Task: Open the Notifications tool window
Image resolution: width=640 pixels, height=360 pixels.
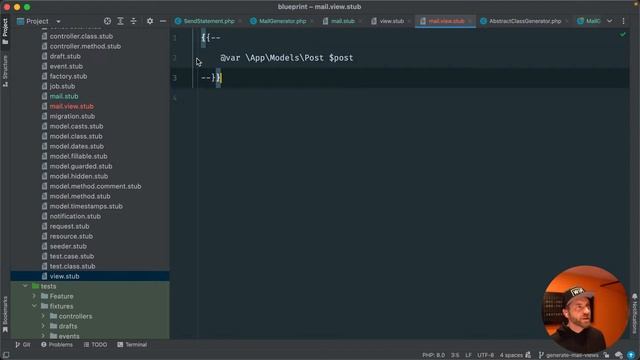Action: [x=635, y=313]
